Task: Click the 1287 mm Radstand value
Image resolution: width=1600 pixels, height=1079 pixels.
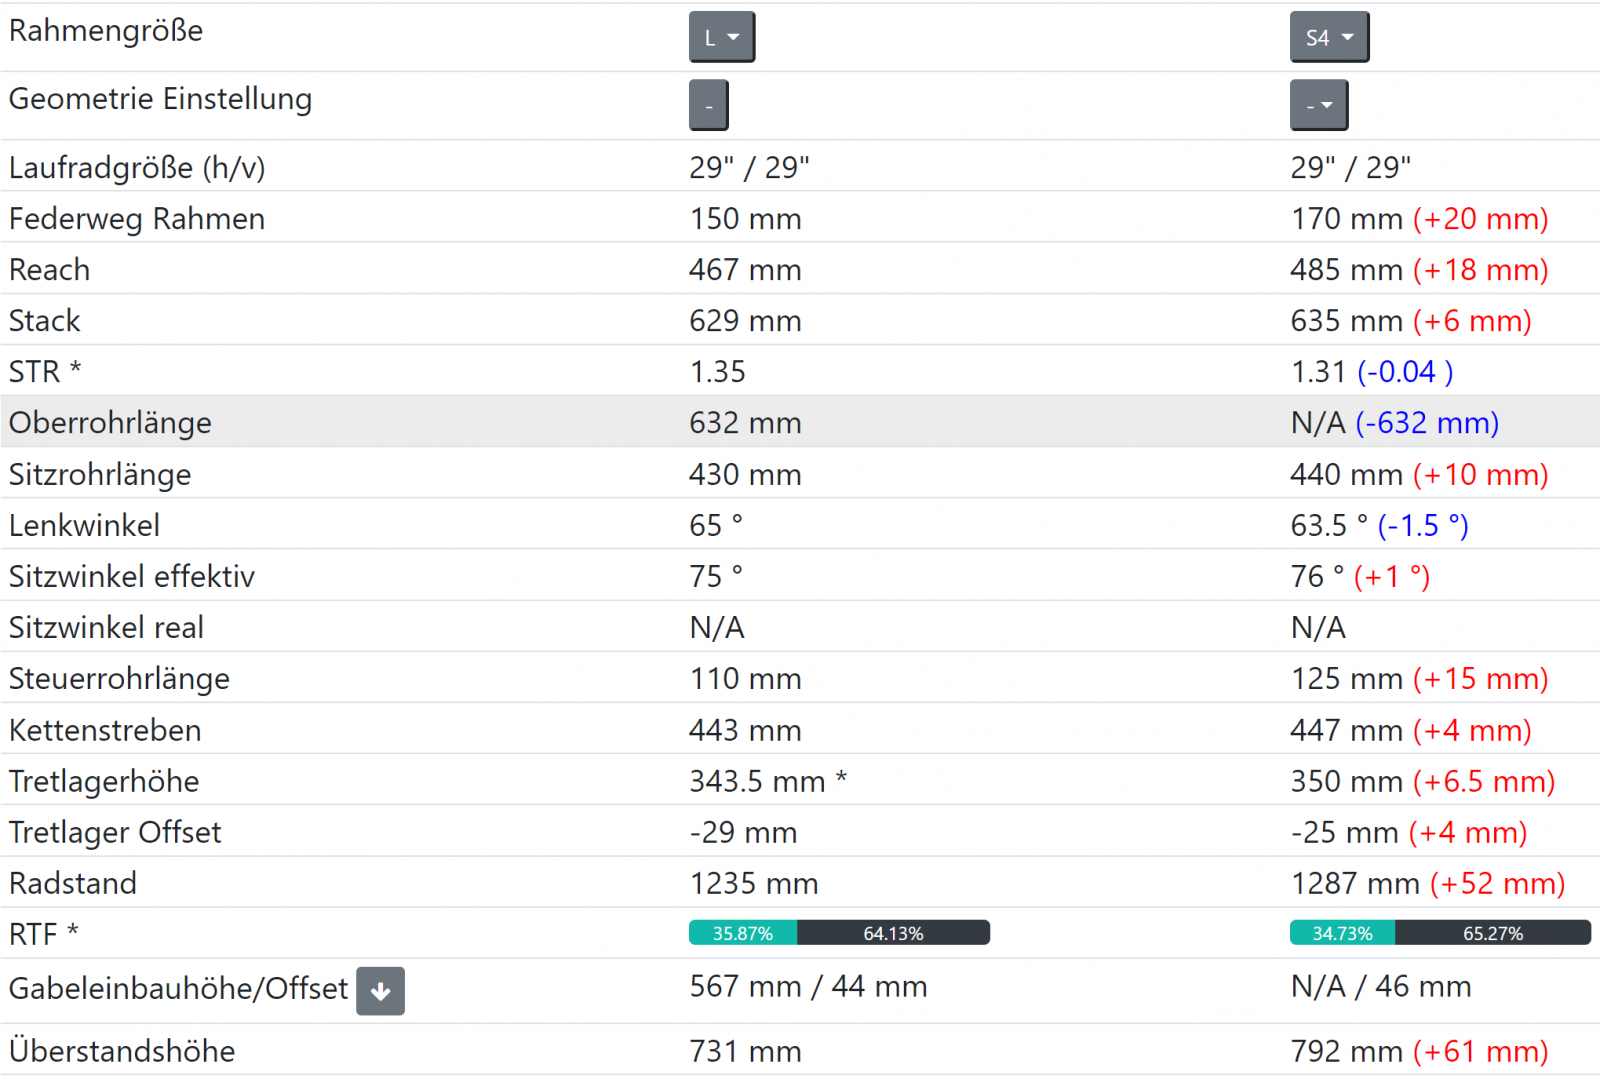Action: [x=1354, y=884]
